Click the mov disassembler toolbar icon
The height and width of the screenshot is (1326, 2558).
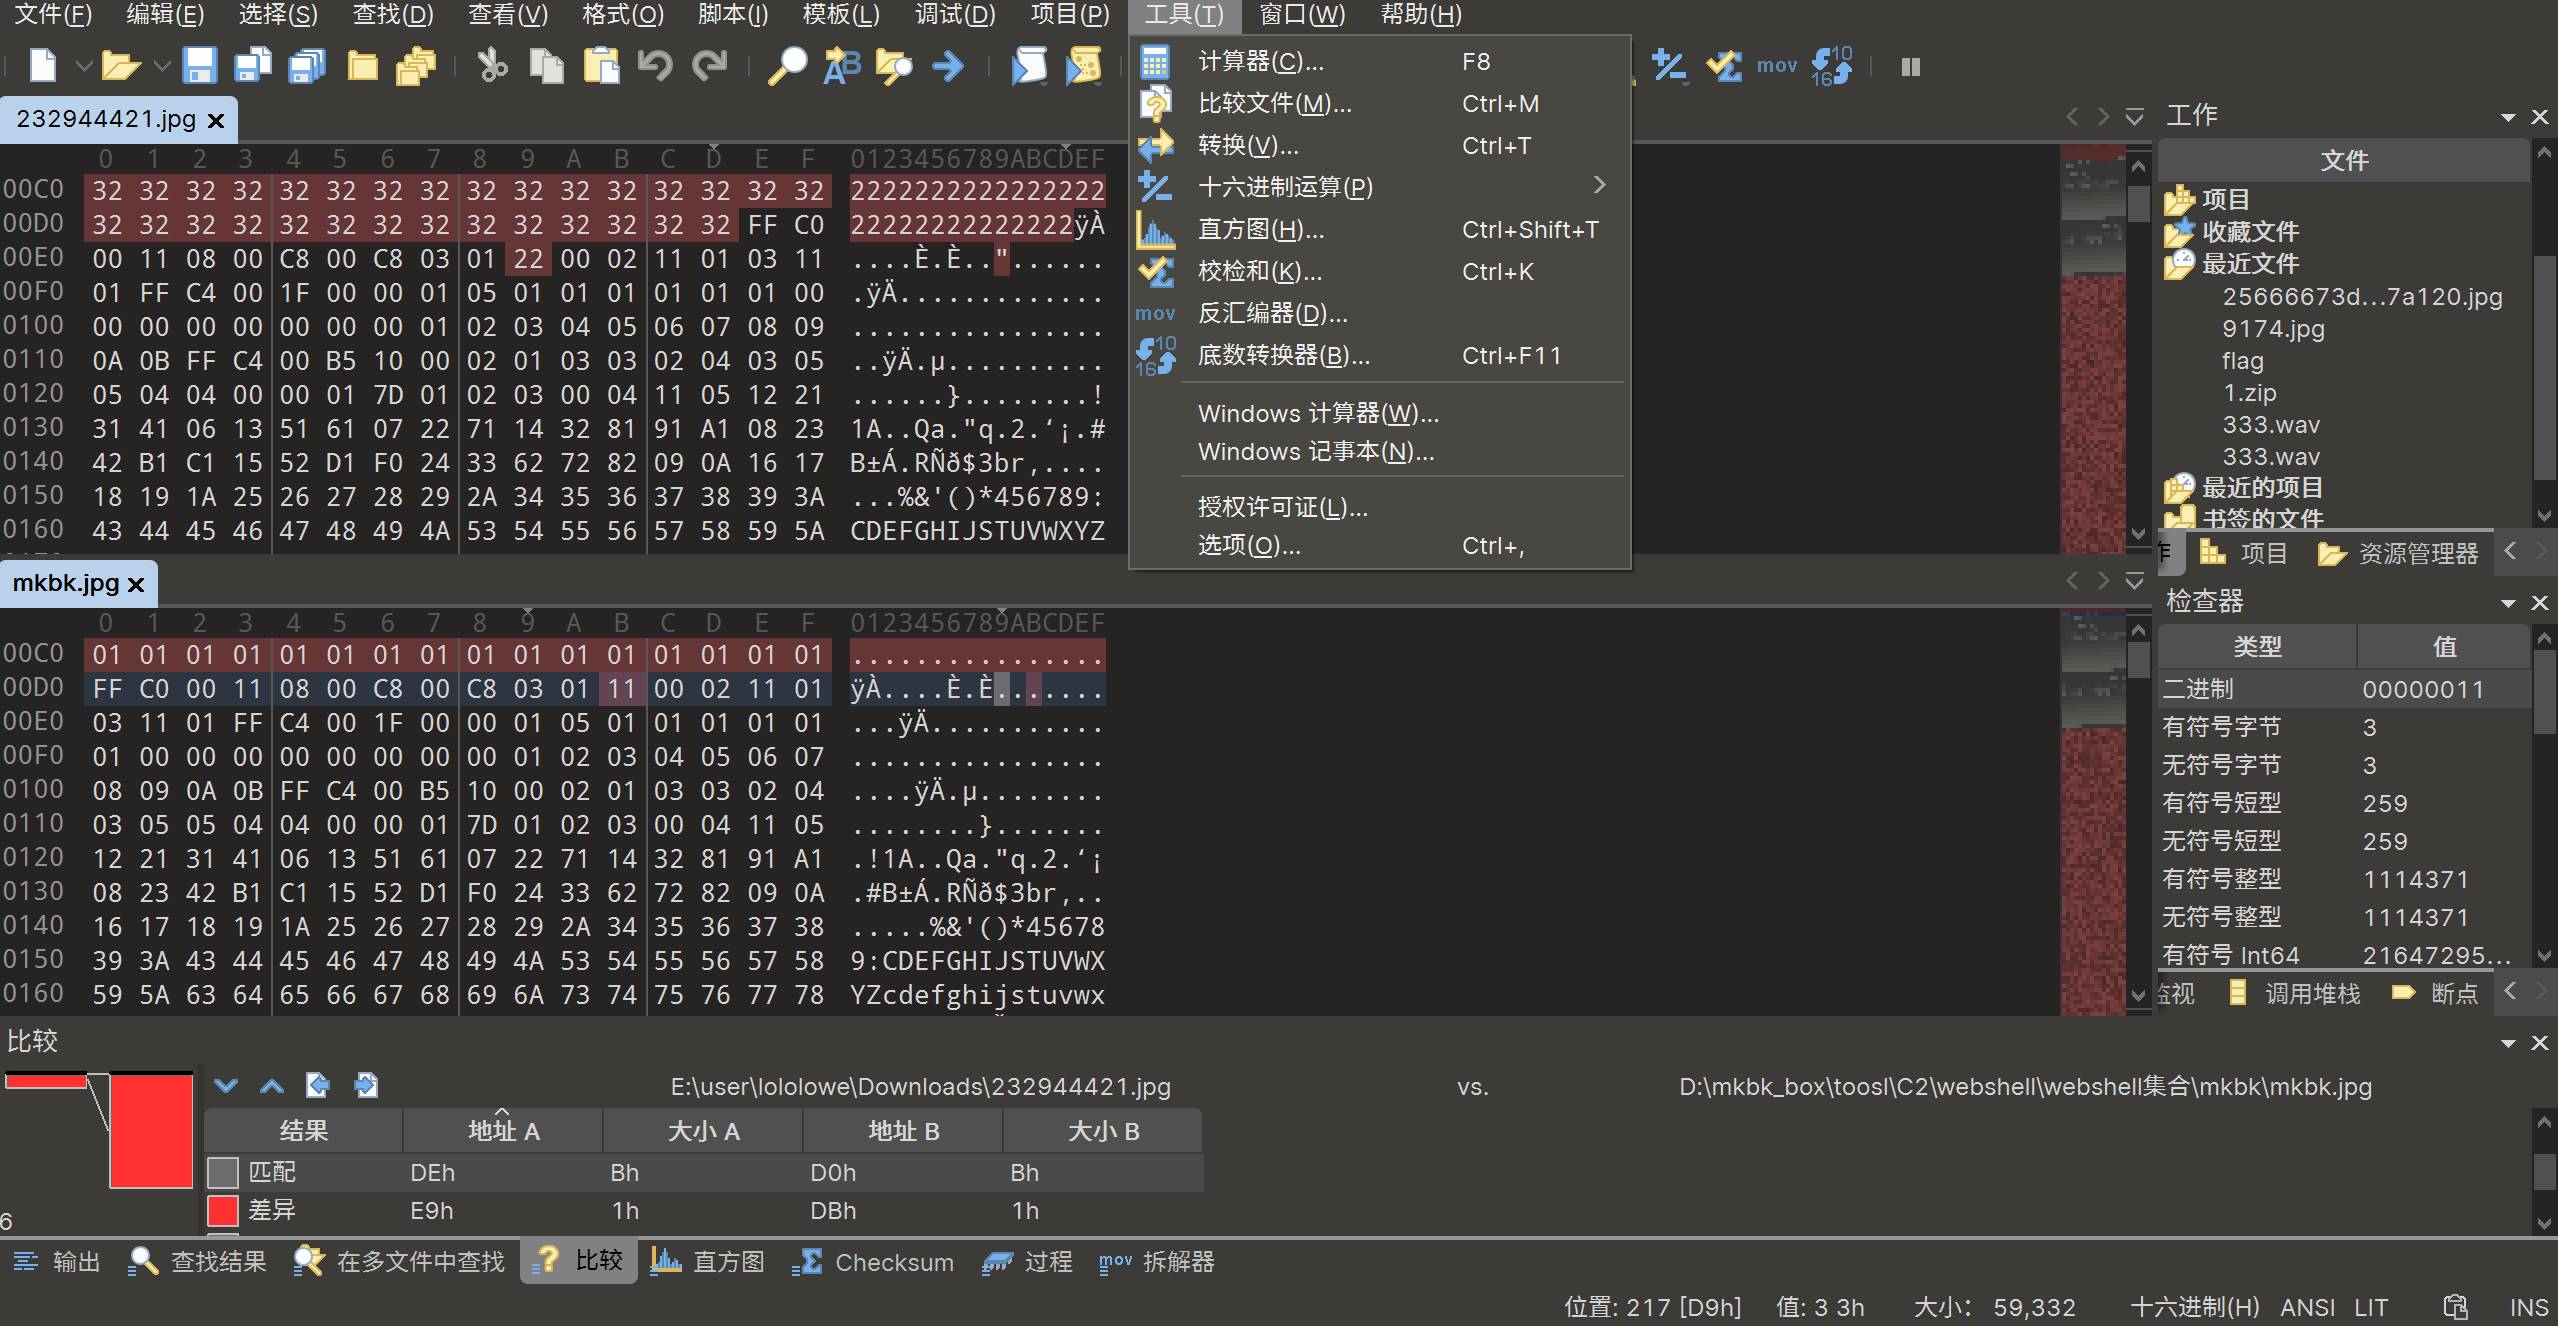1777,67
